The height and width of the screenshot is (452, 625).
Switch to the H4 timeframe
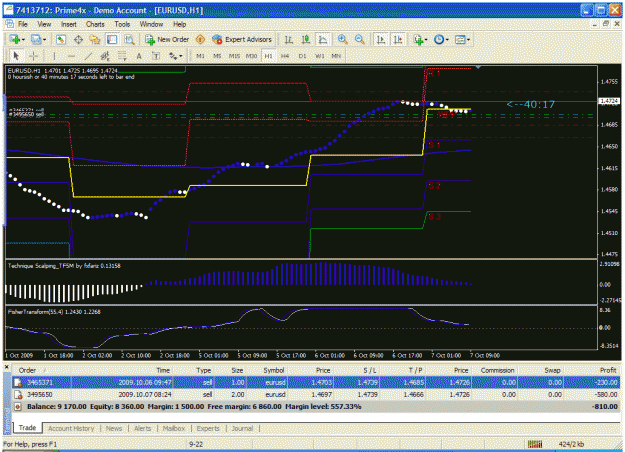point(285,56)
